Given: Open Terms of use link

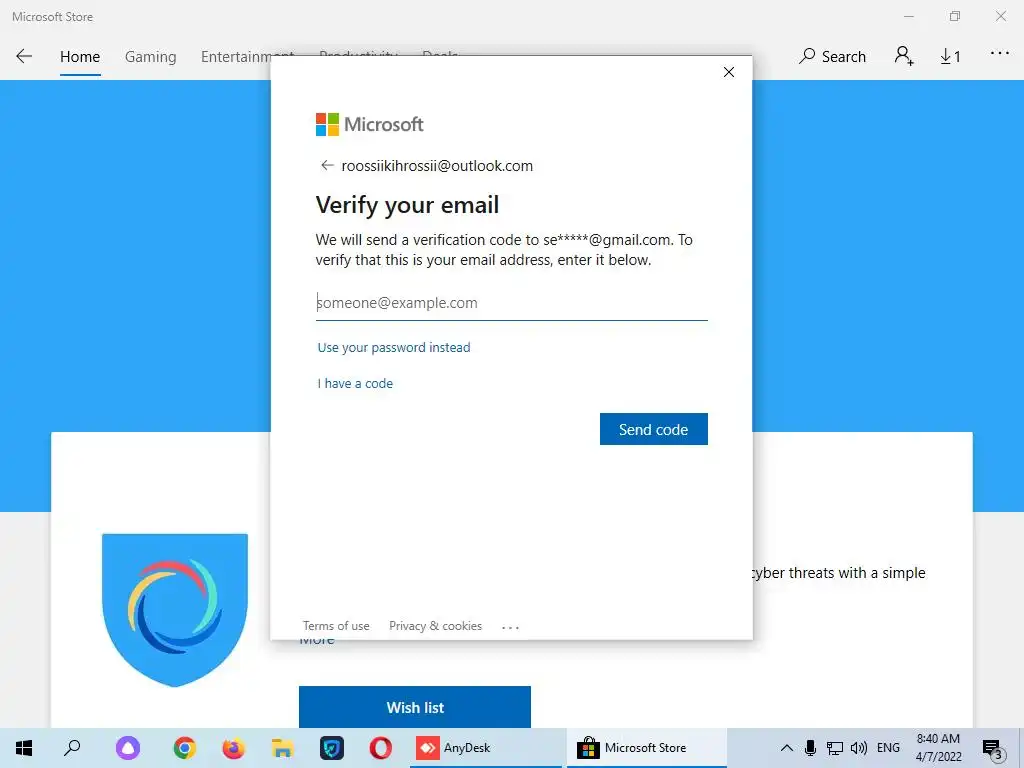Looking at the screenshot, I should click(x=336, y=626).
